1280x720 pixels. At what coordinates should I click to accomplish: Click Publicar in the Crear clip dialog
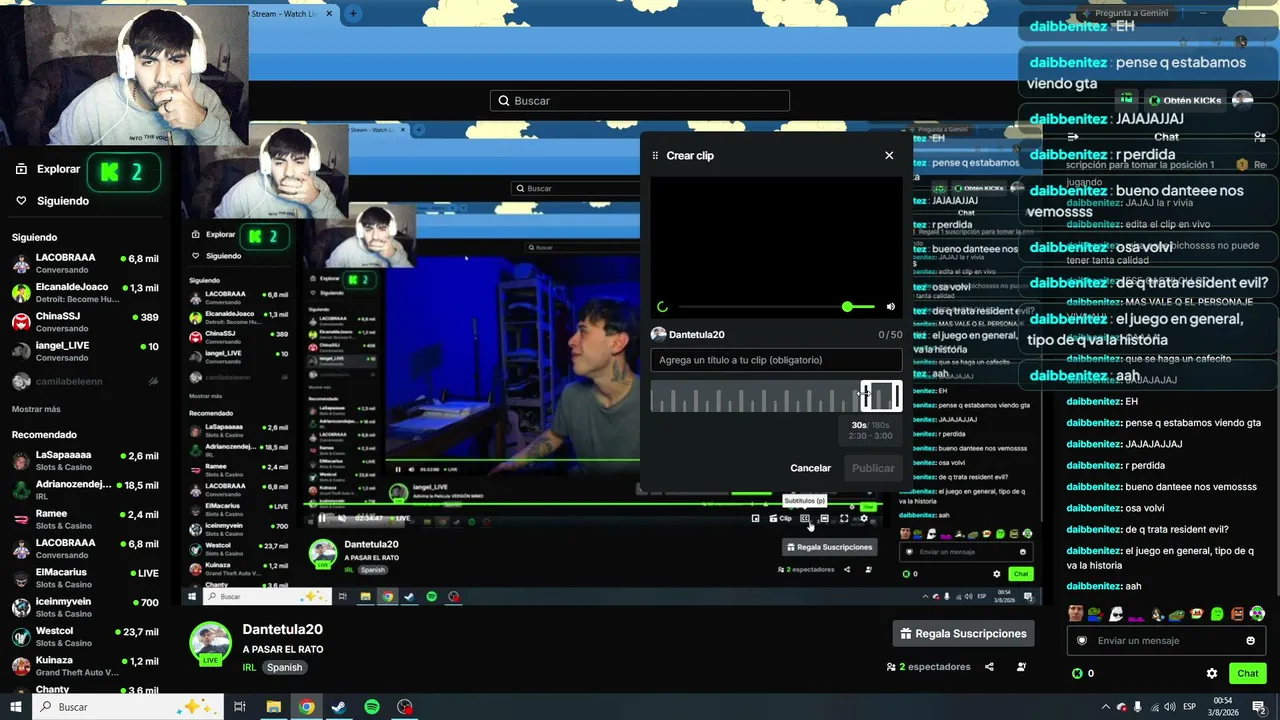tap(873, 468)
